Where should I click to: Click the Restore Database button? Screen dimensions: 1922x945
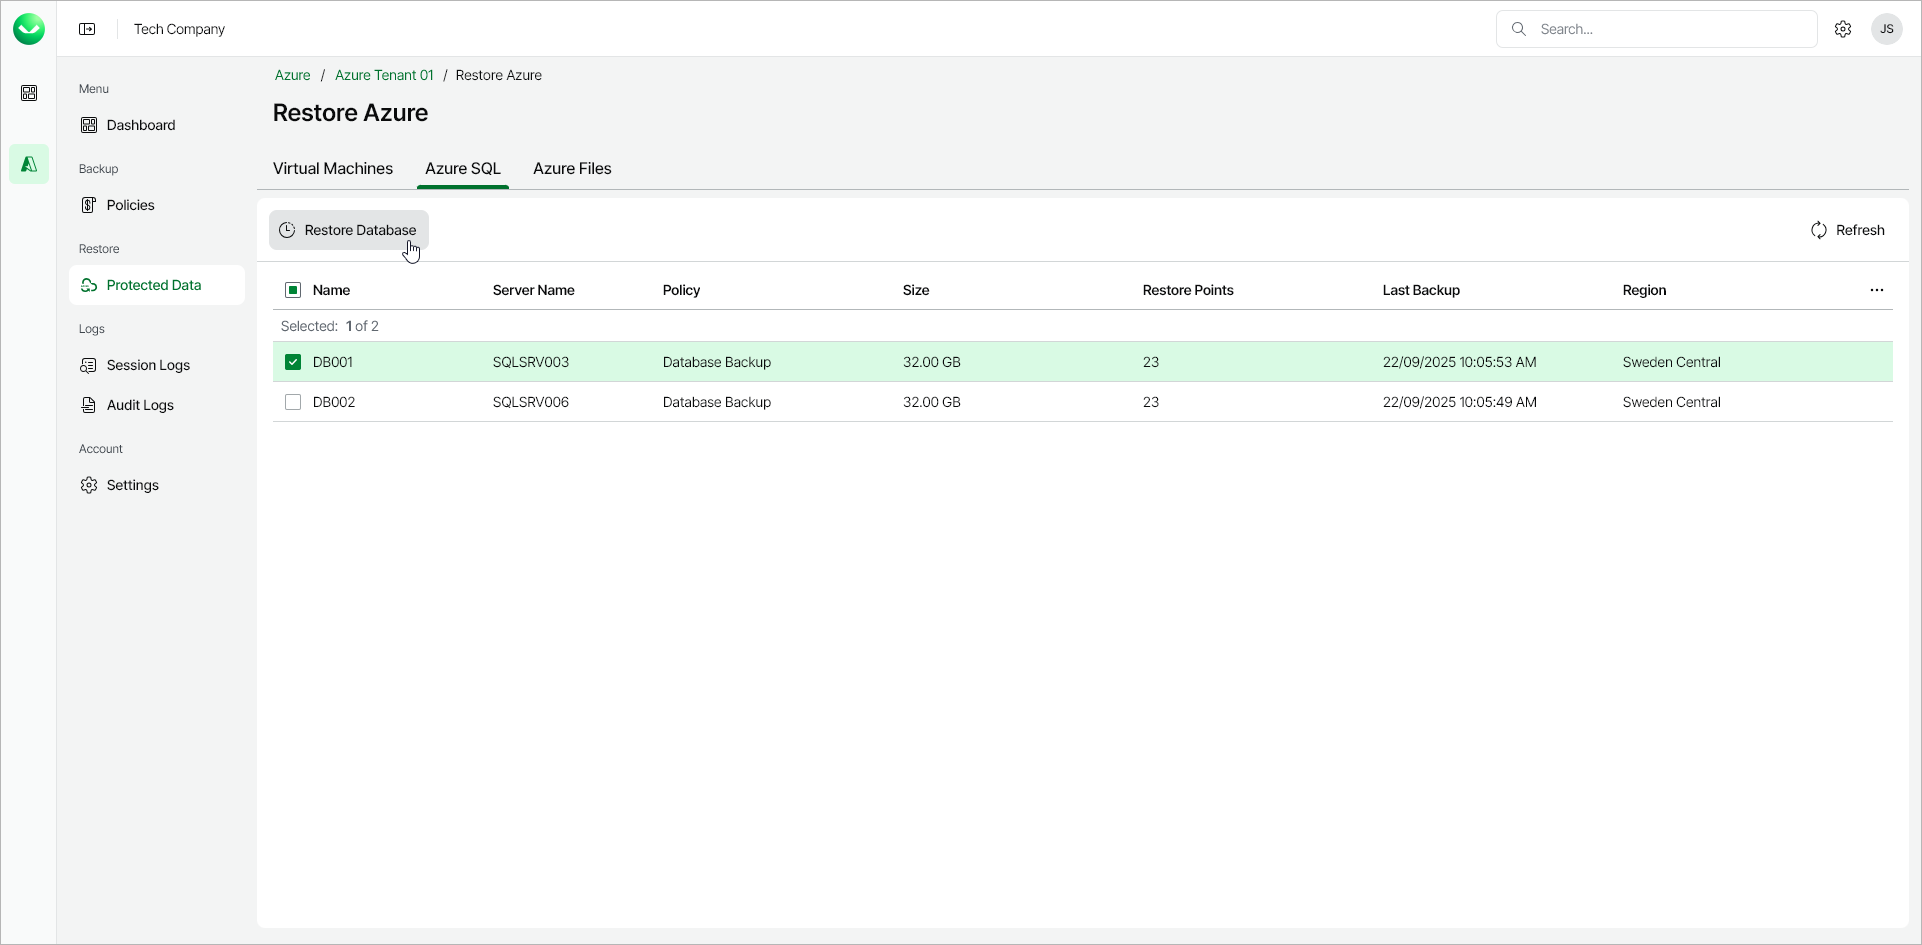tap(348, 229)
